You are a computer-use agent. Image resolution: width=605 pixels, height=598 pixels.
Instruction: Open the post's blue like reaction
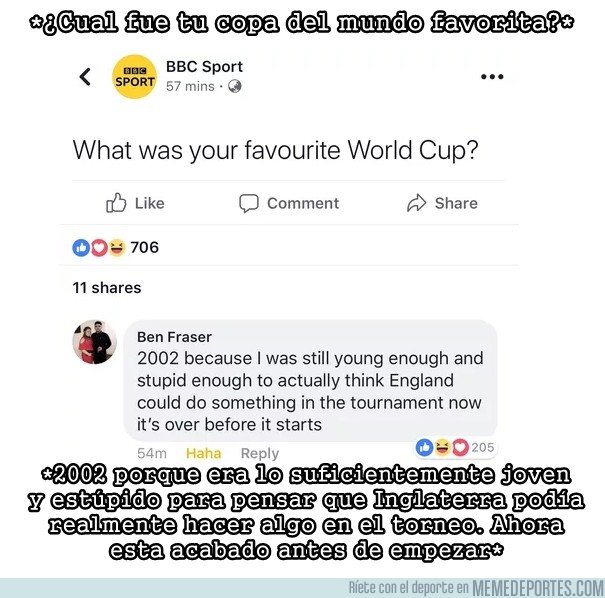point(81,248)
